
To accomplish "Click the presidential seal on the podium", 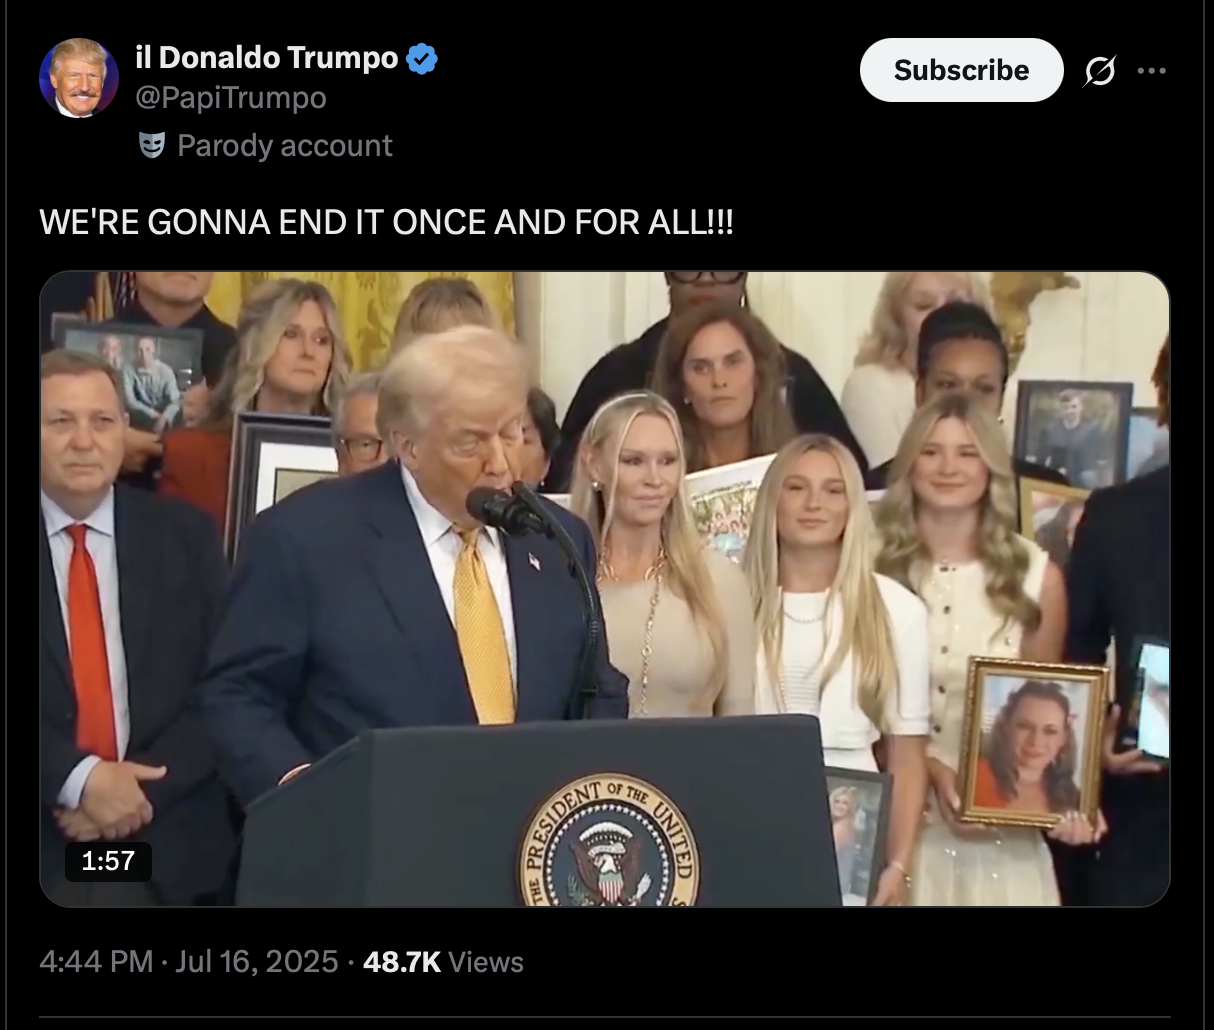I will [x=608, y=842].
